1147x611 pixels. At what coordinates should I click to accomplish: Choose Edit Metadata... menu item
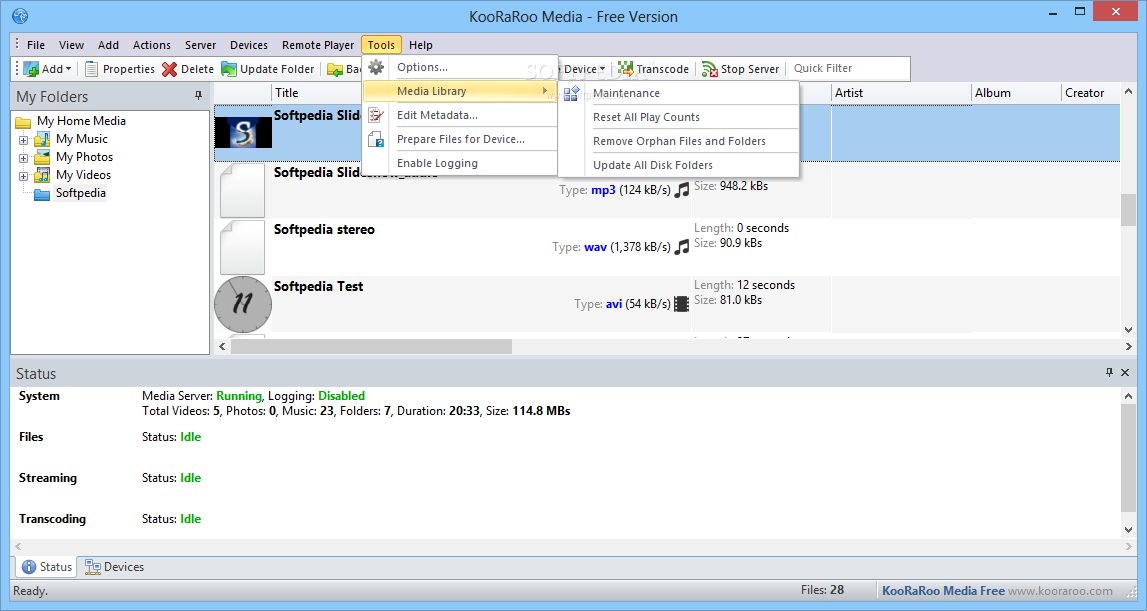click(460, 115)
